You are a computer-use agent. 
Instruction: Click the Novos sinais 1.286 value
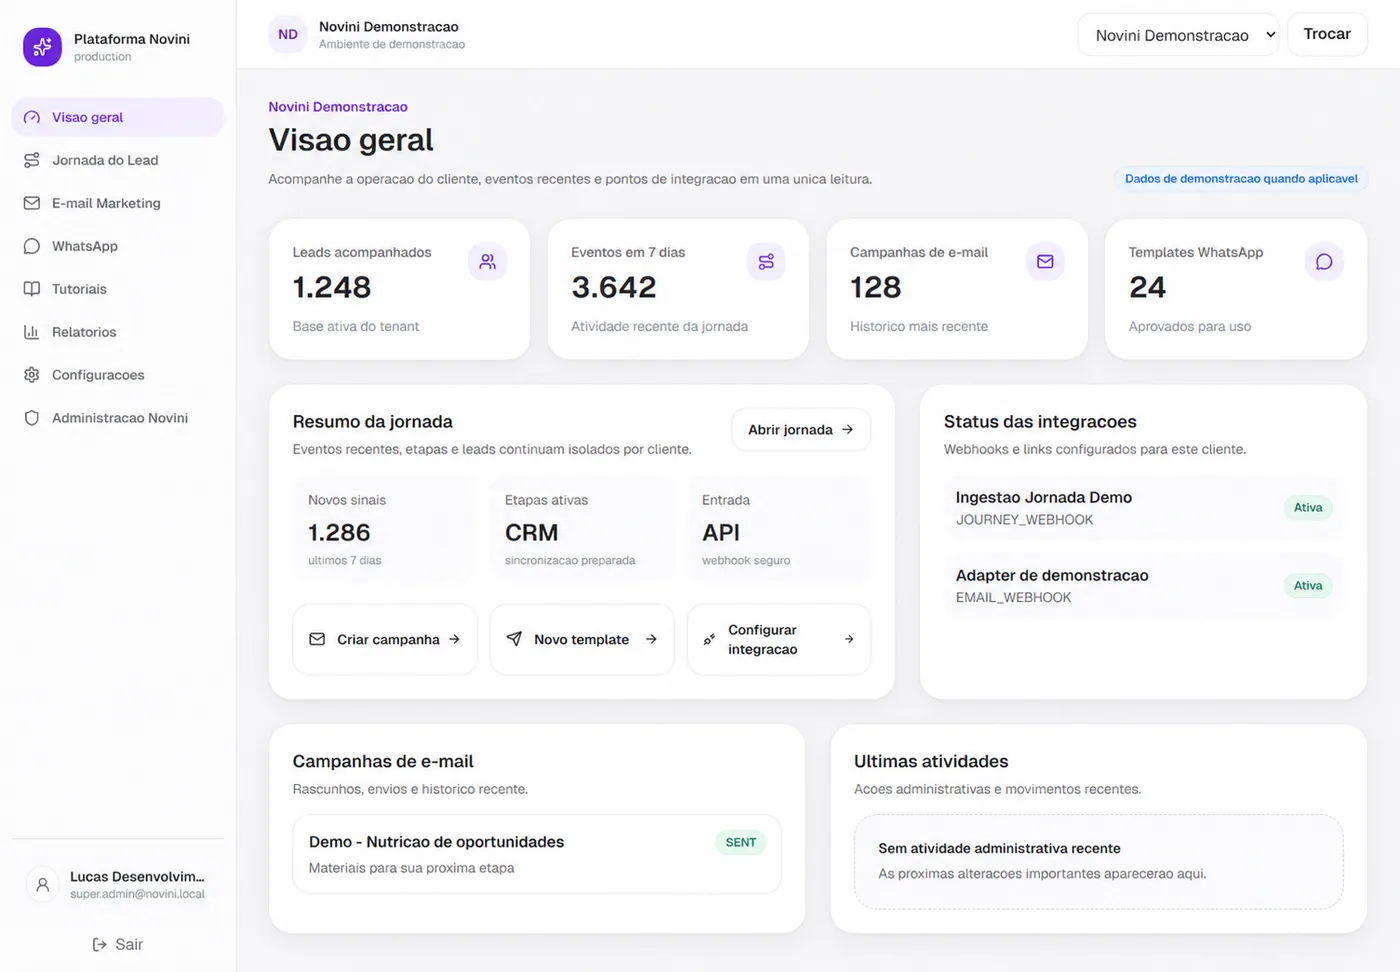click(x=339, y=533)
